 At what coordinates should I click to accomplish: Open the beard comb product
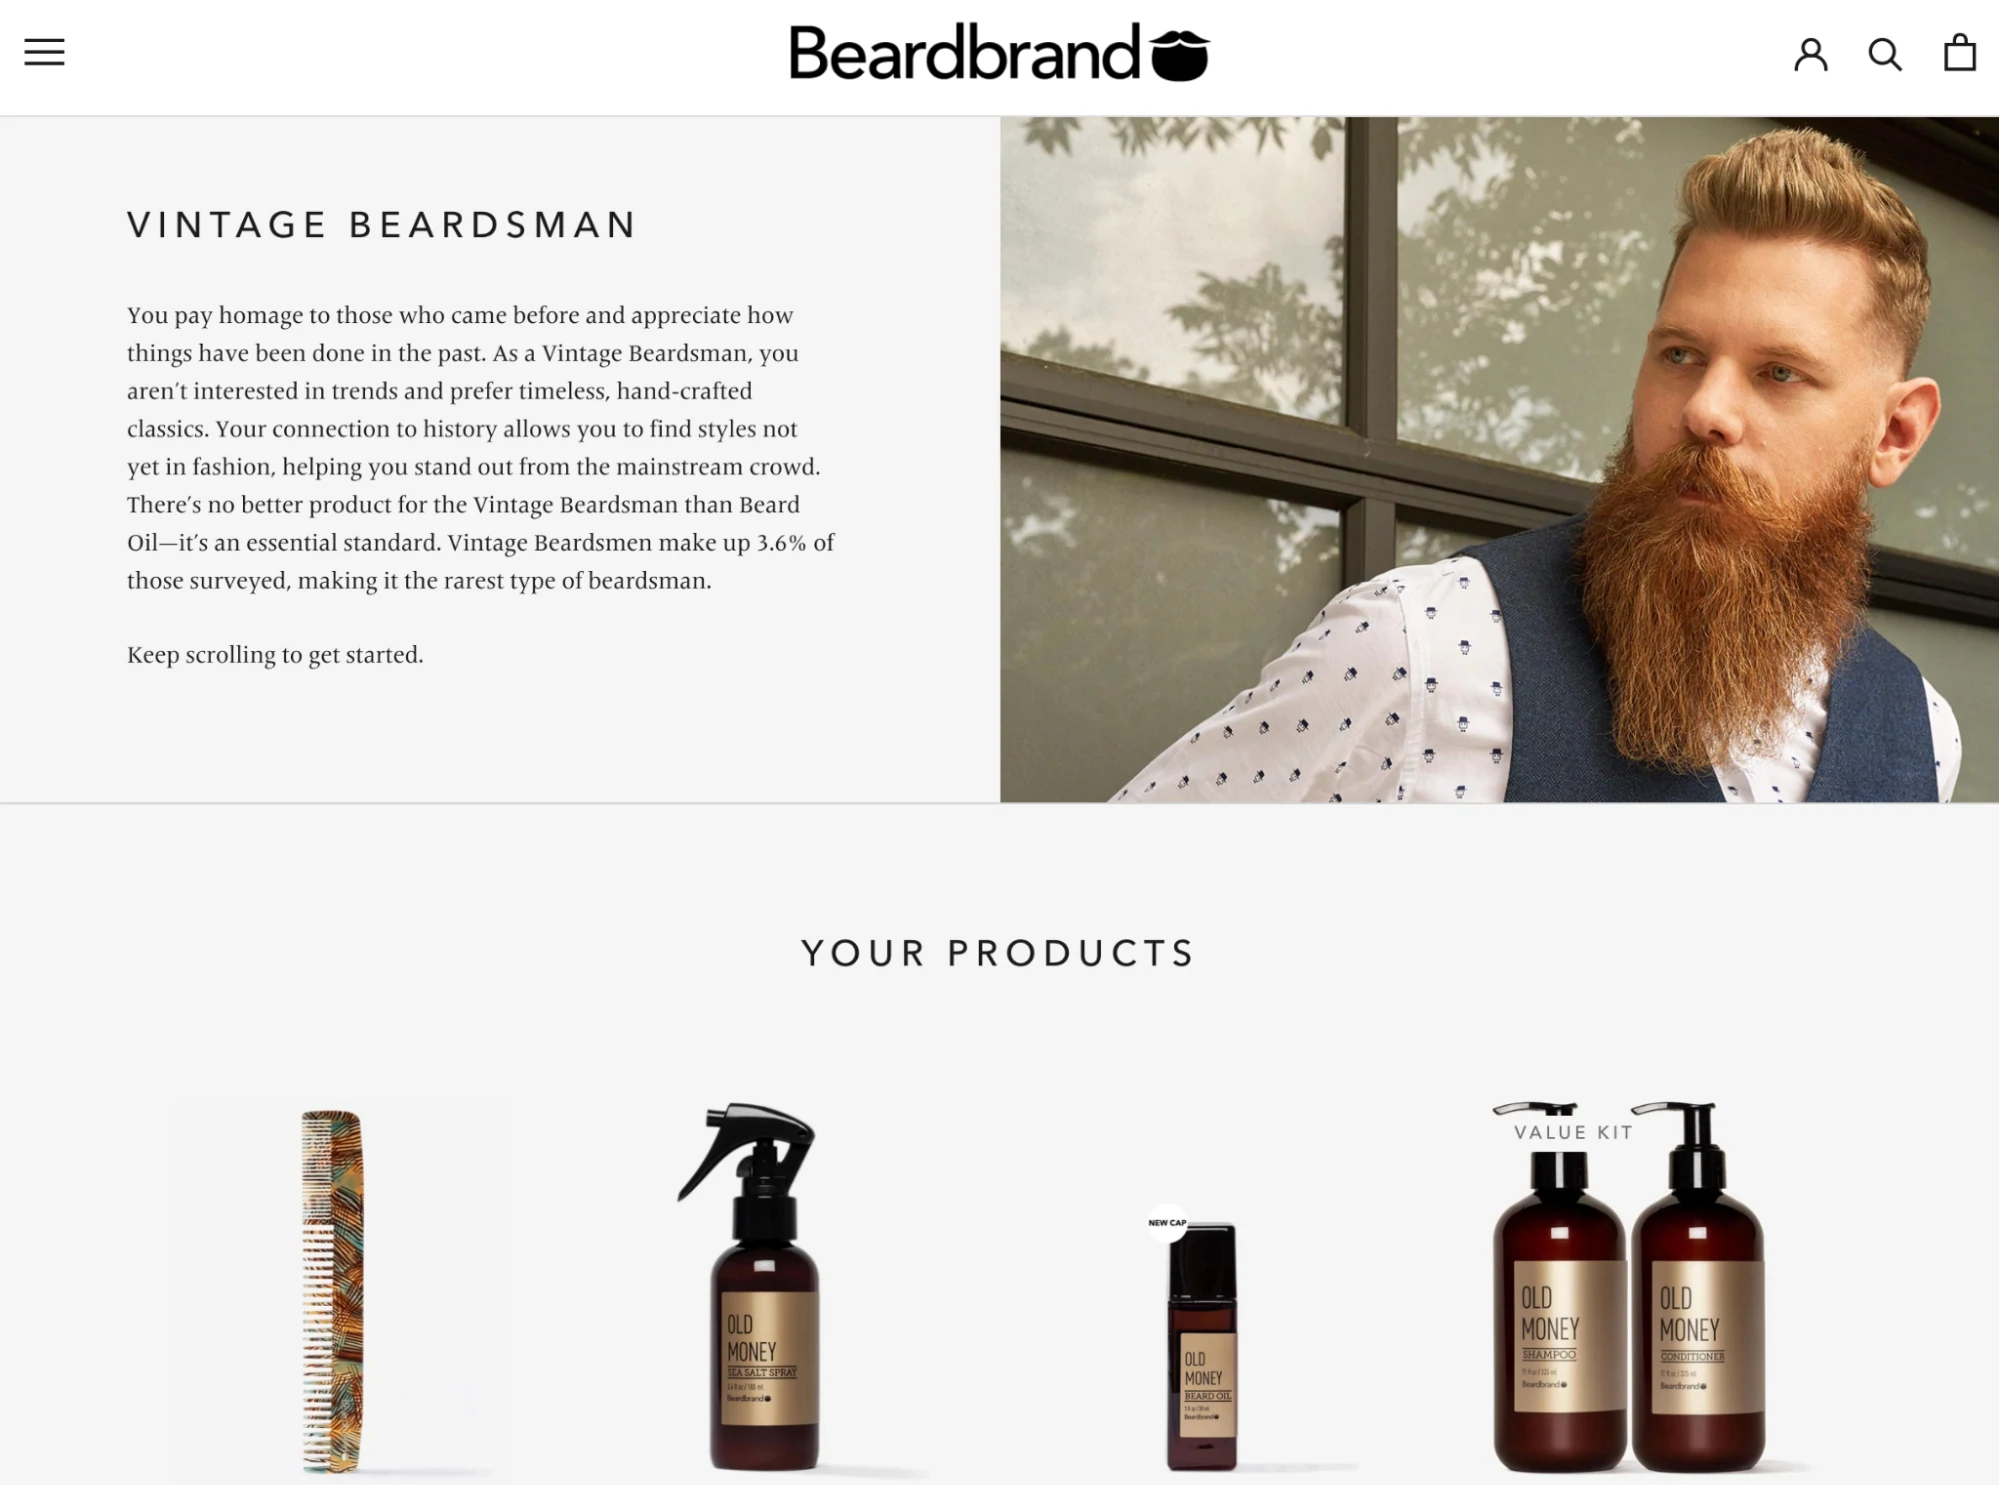click(332, 1290)
